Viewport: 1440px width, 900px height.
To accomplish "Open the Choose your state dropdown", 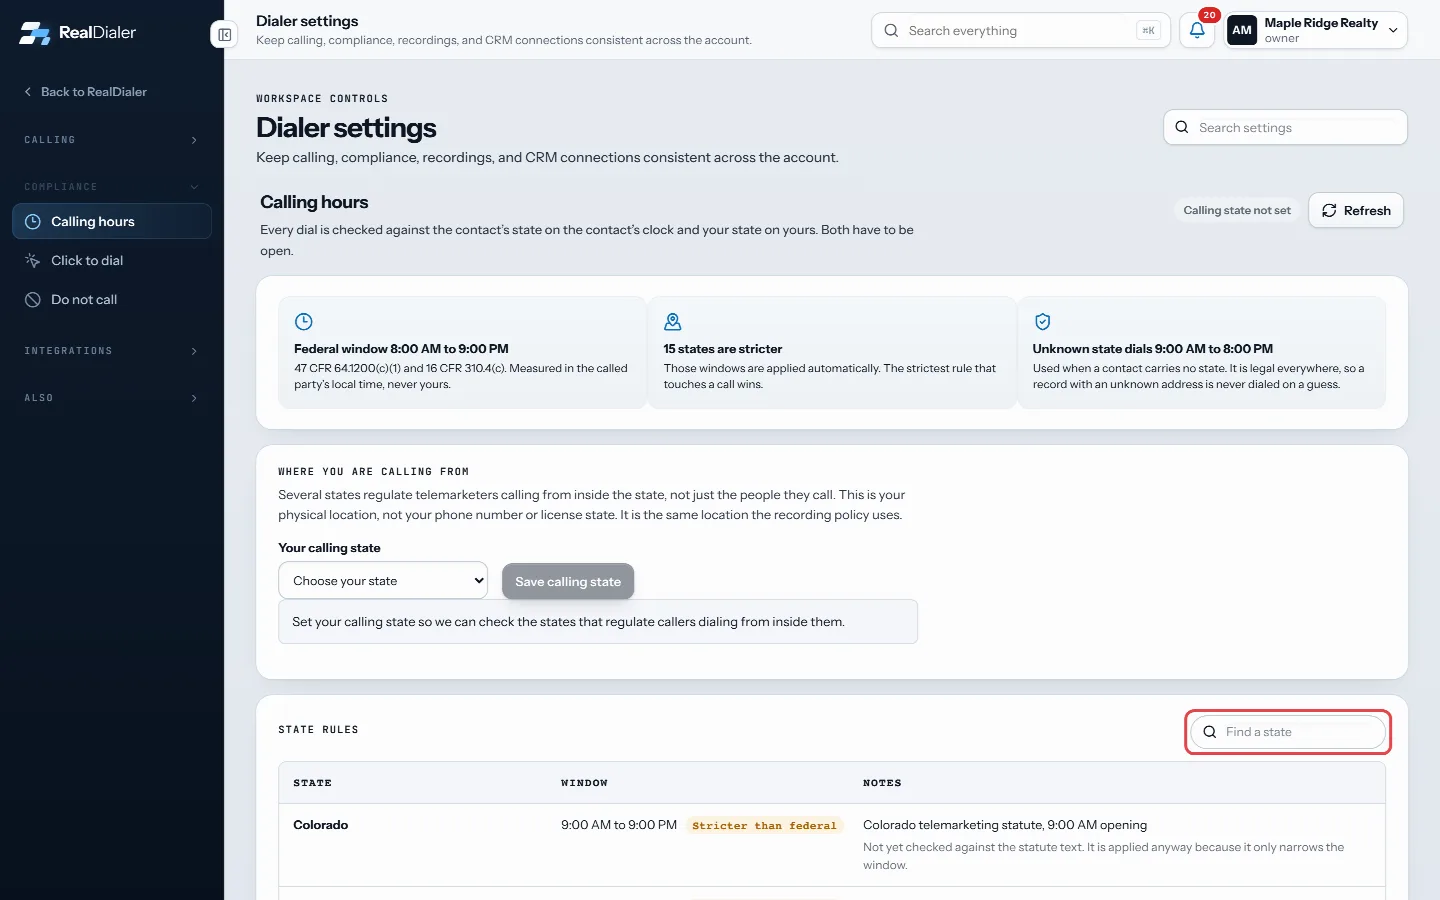I will [x=383, y=581].
